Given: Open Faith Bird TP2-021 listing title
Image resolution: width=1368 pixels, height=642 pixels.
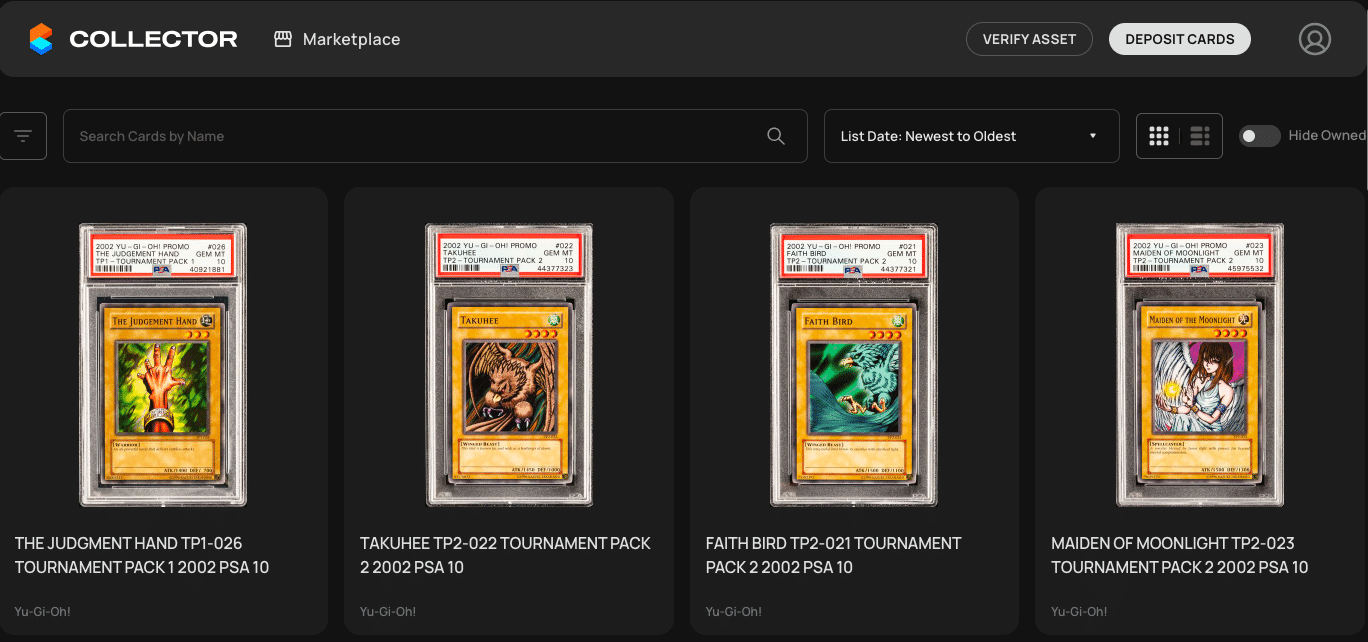Looking at the screenshot, I should pyautogui.click(x=833, y=555).
